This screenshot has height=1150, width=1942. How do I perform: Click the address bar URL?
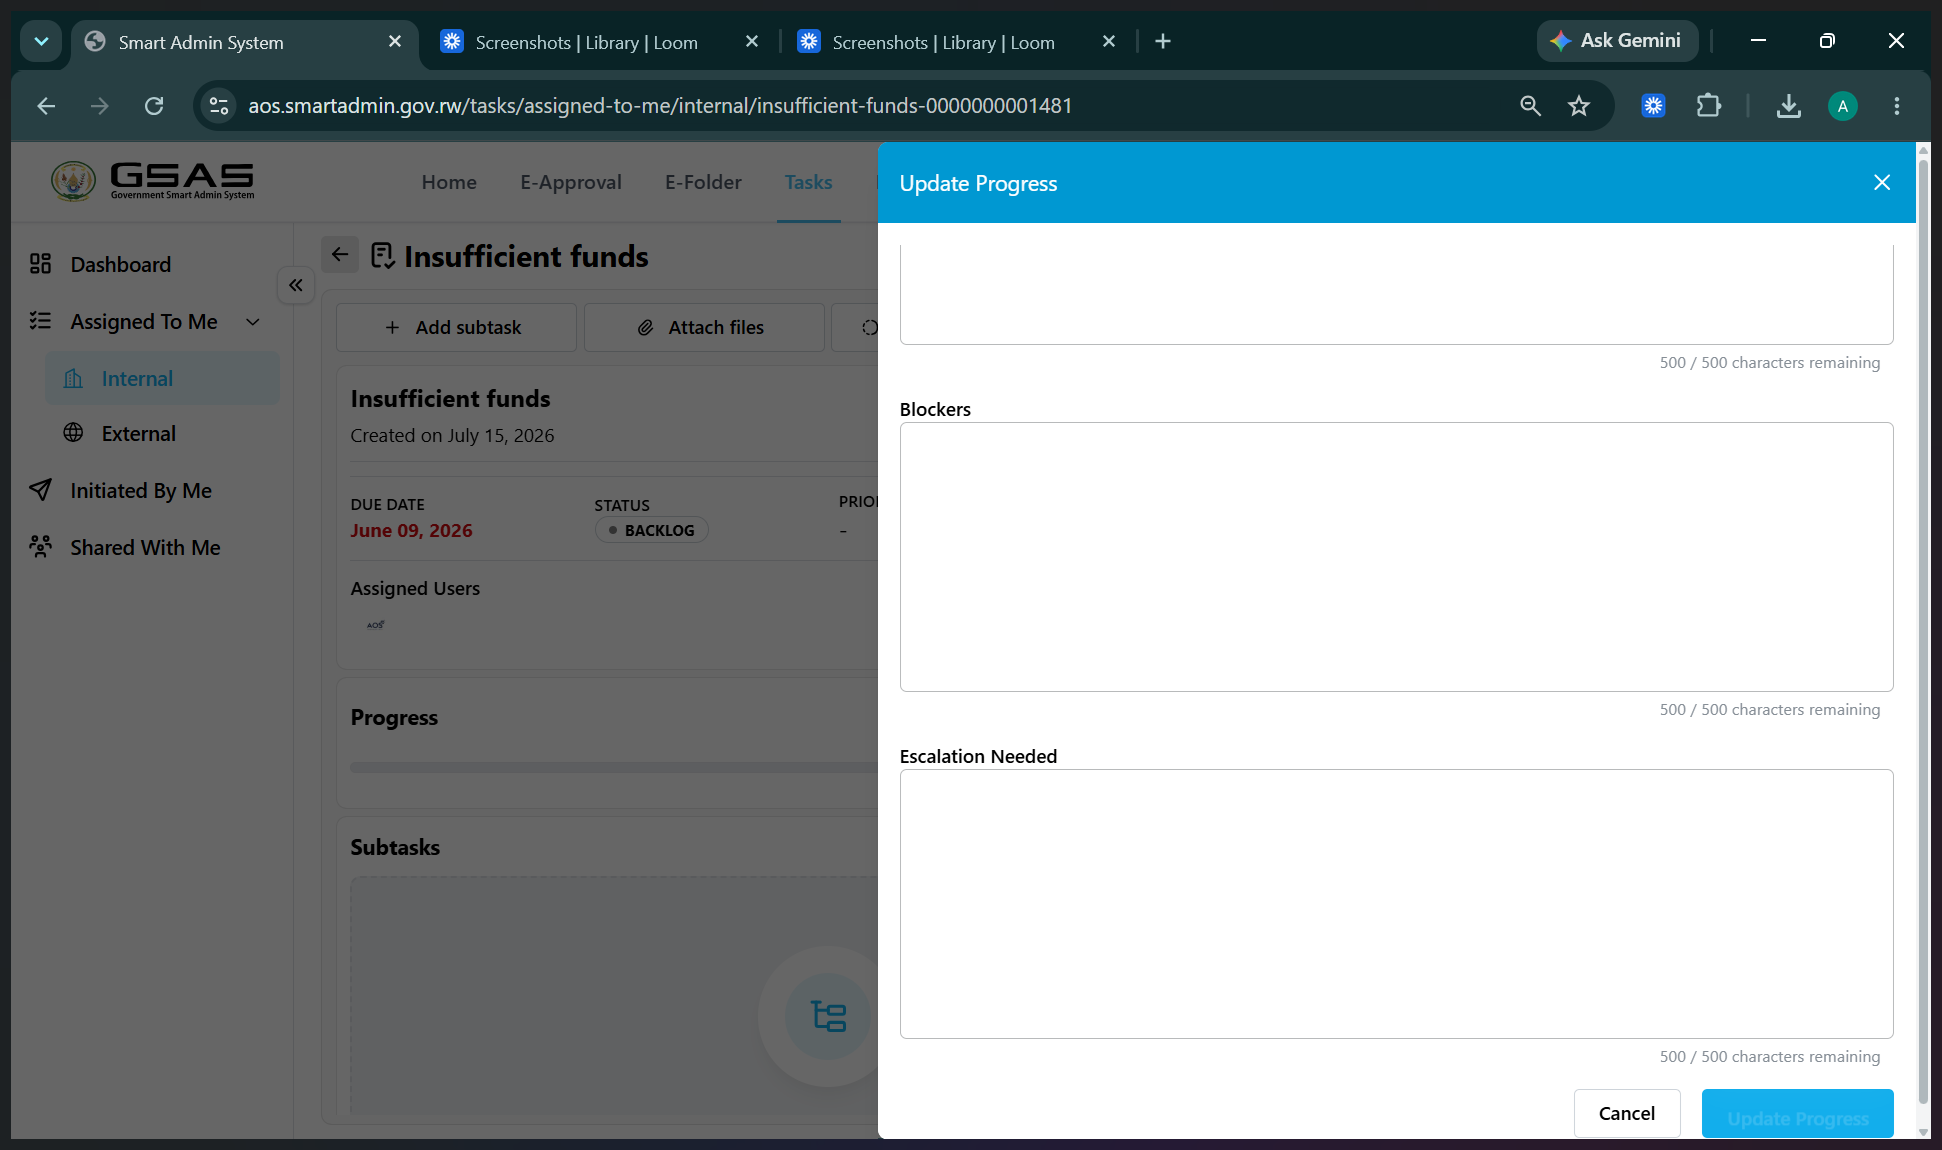(x=660, y=106)
